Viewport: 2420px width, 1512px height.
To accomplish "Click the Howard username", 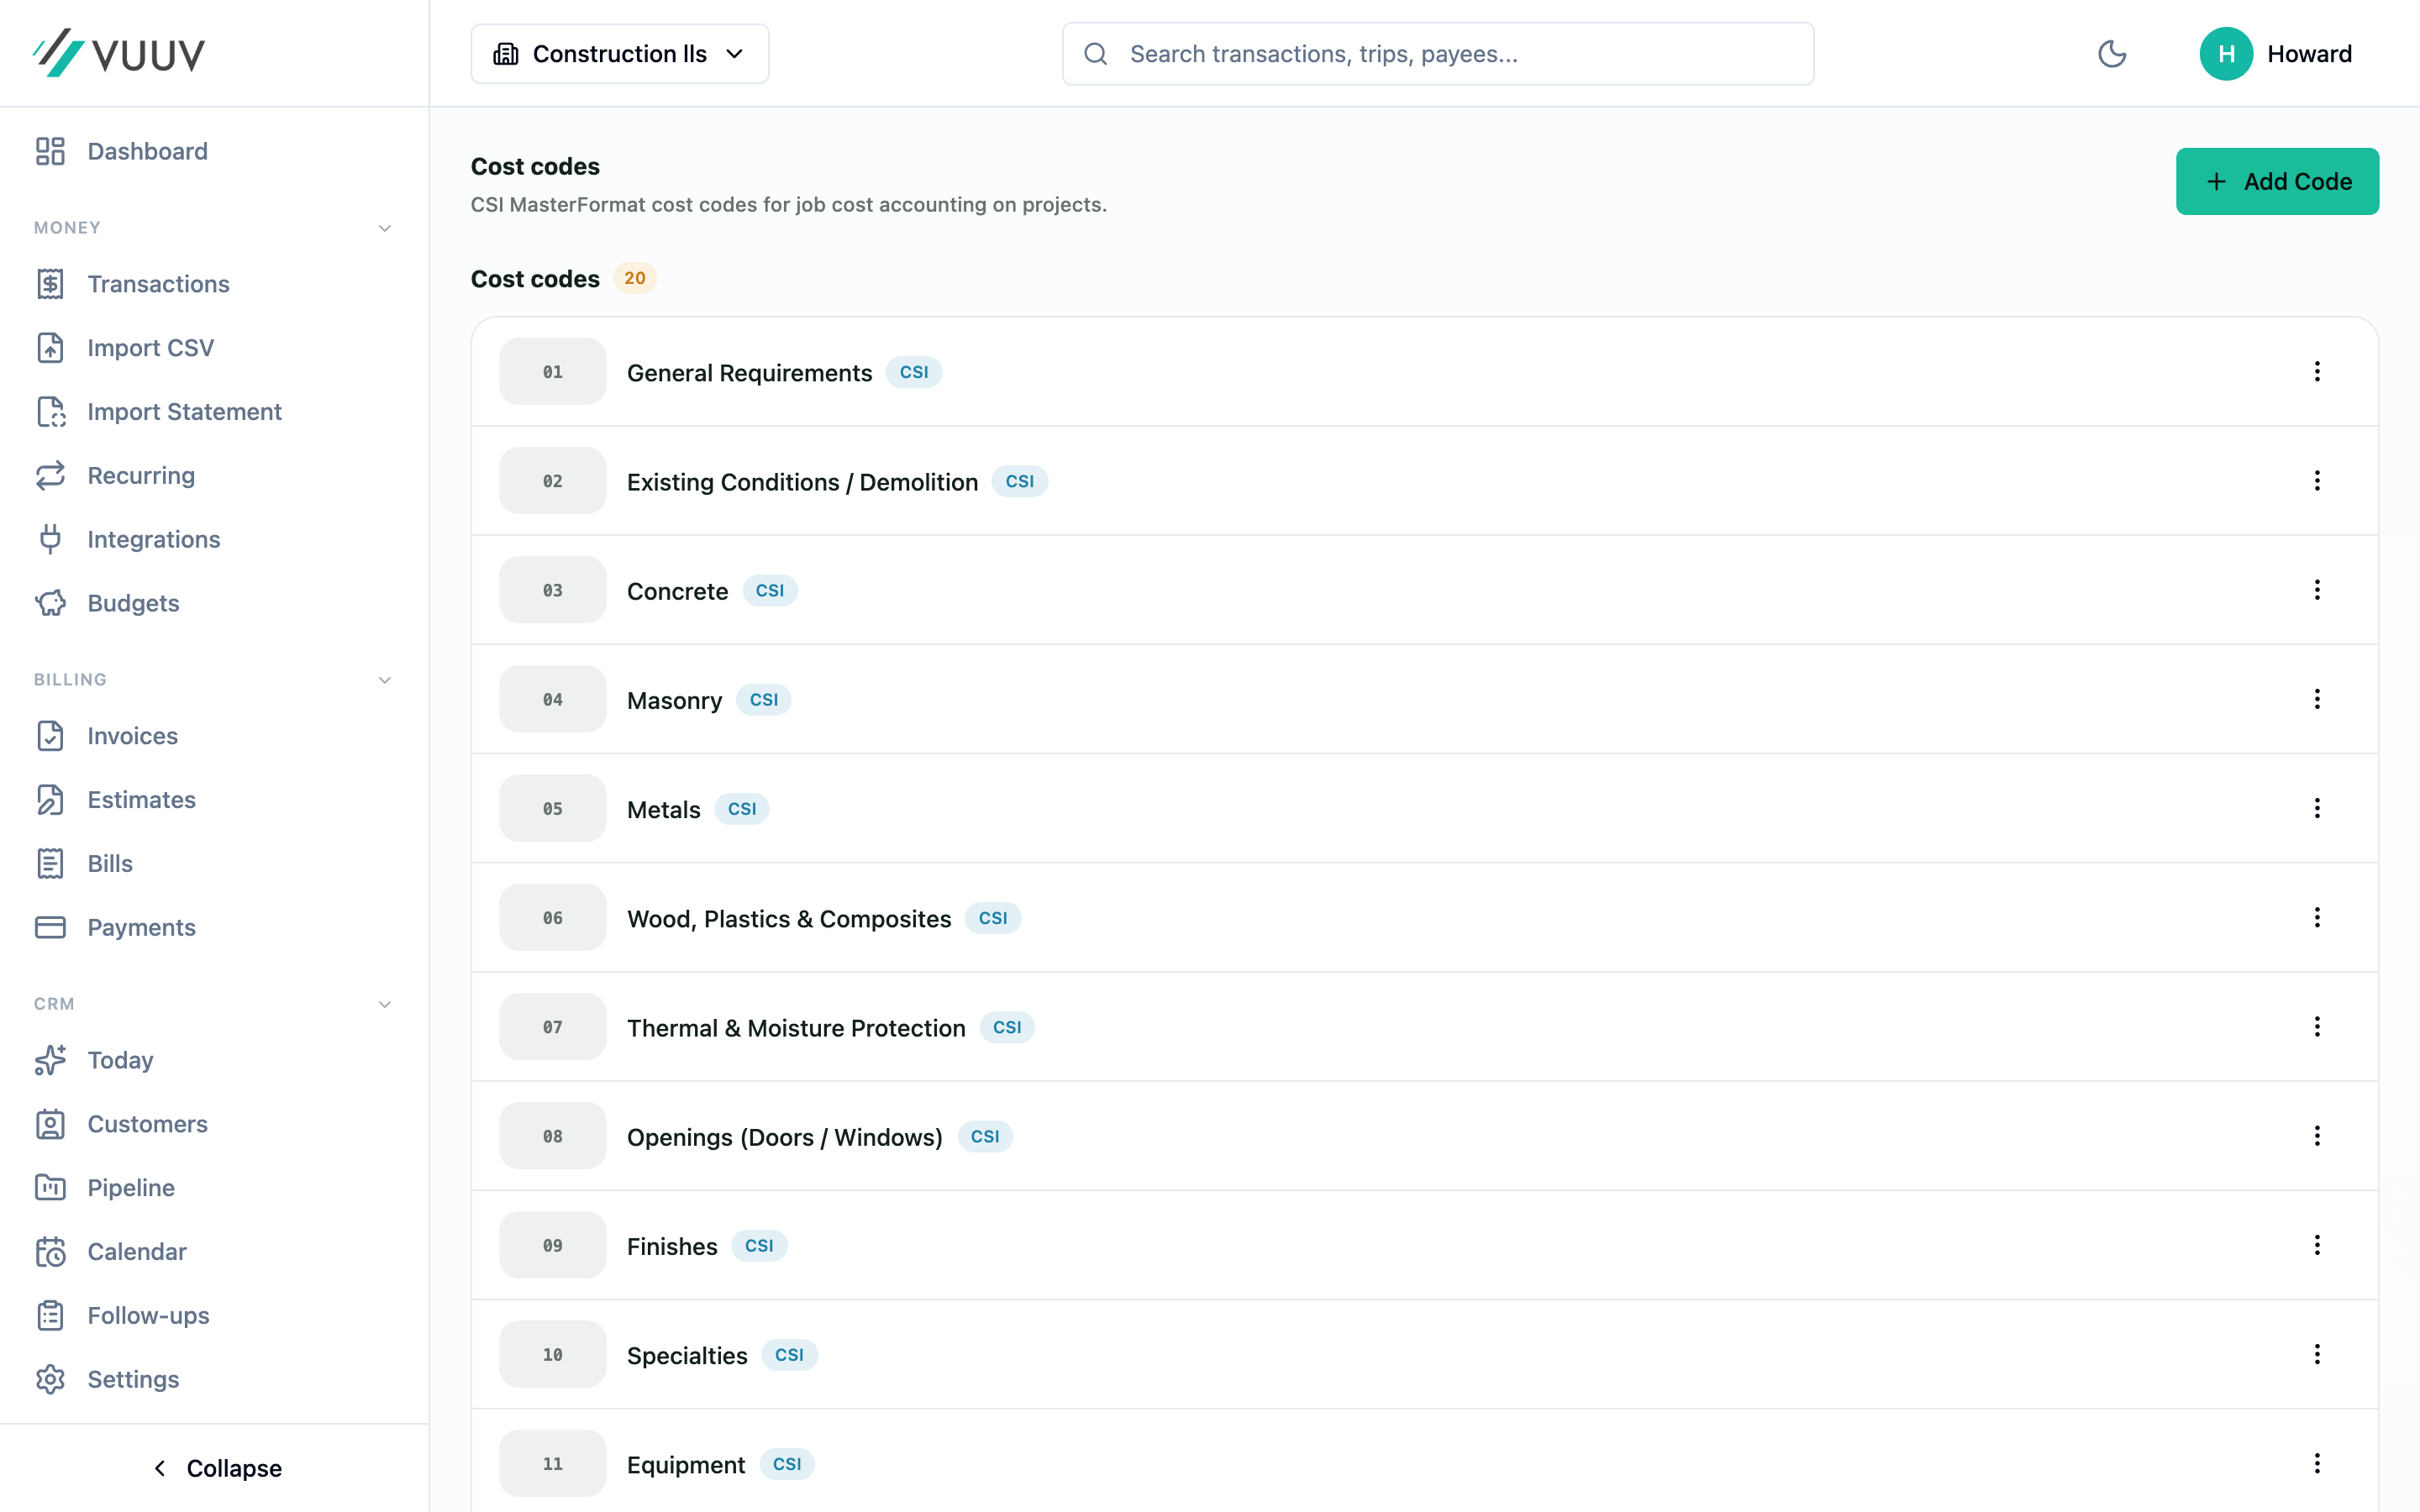I will tap(2309, 54).
